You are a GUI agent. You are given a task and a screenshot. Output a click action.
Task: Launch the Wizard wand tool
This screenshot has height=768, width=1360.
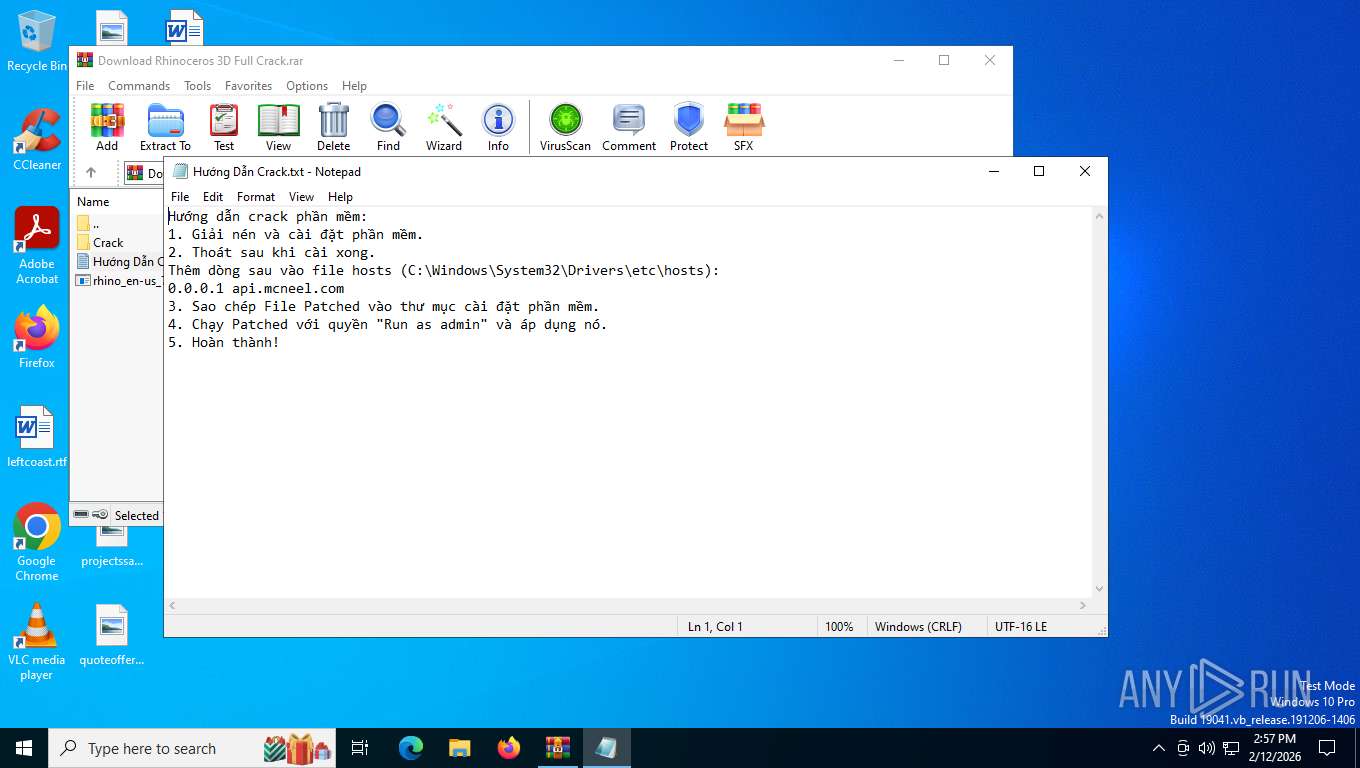(x=444, y=127)
